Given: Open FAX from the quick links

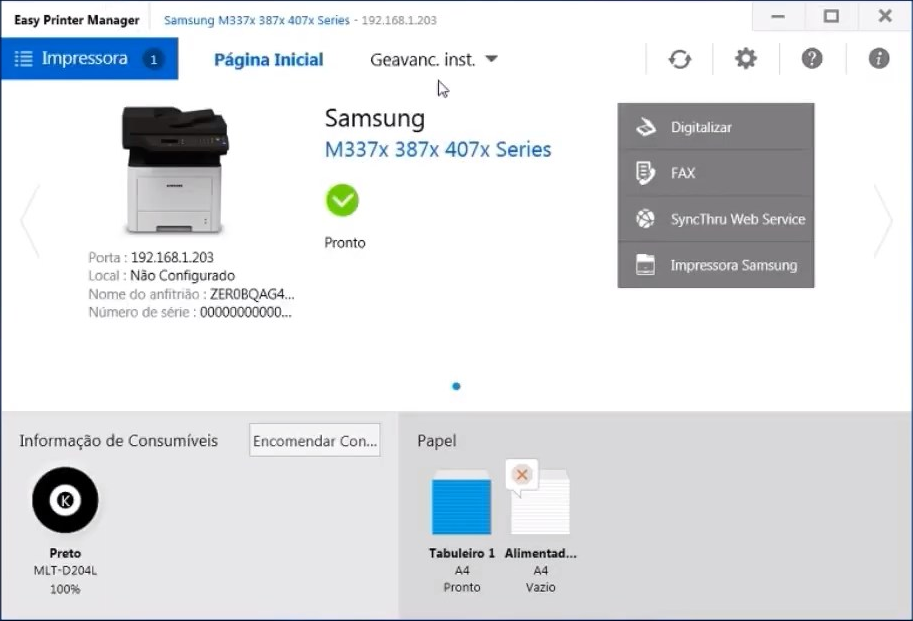Looking at the screenshot, I should coord(716,173).
